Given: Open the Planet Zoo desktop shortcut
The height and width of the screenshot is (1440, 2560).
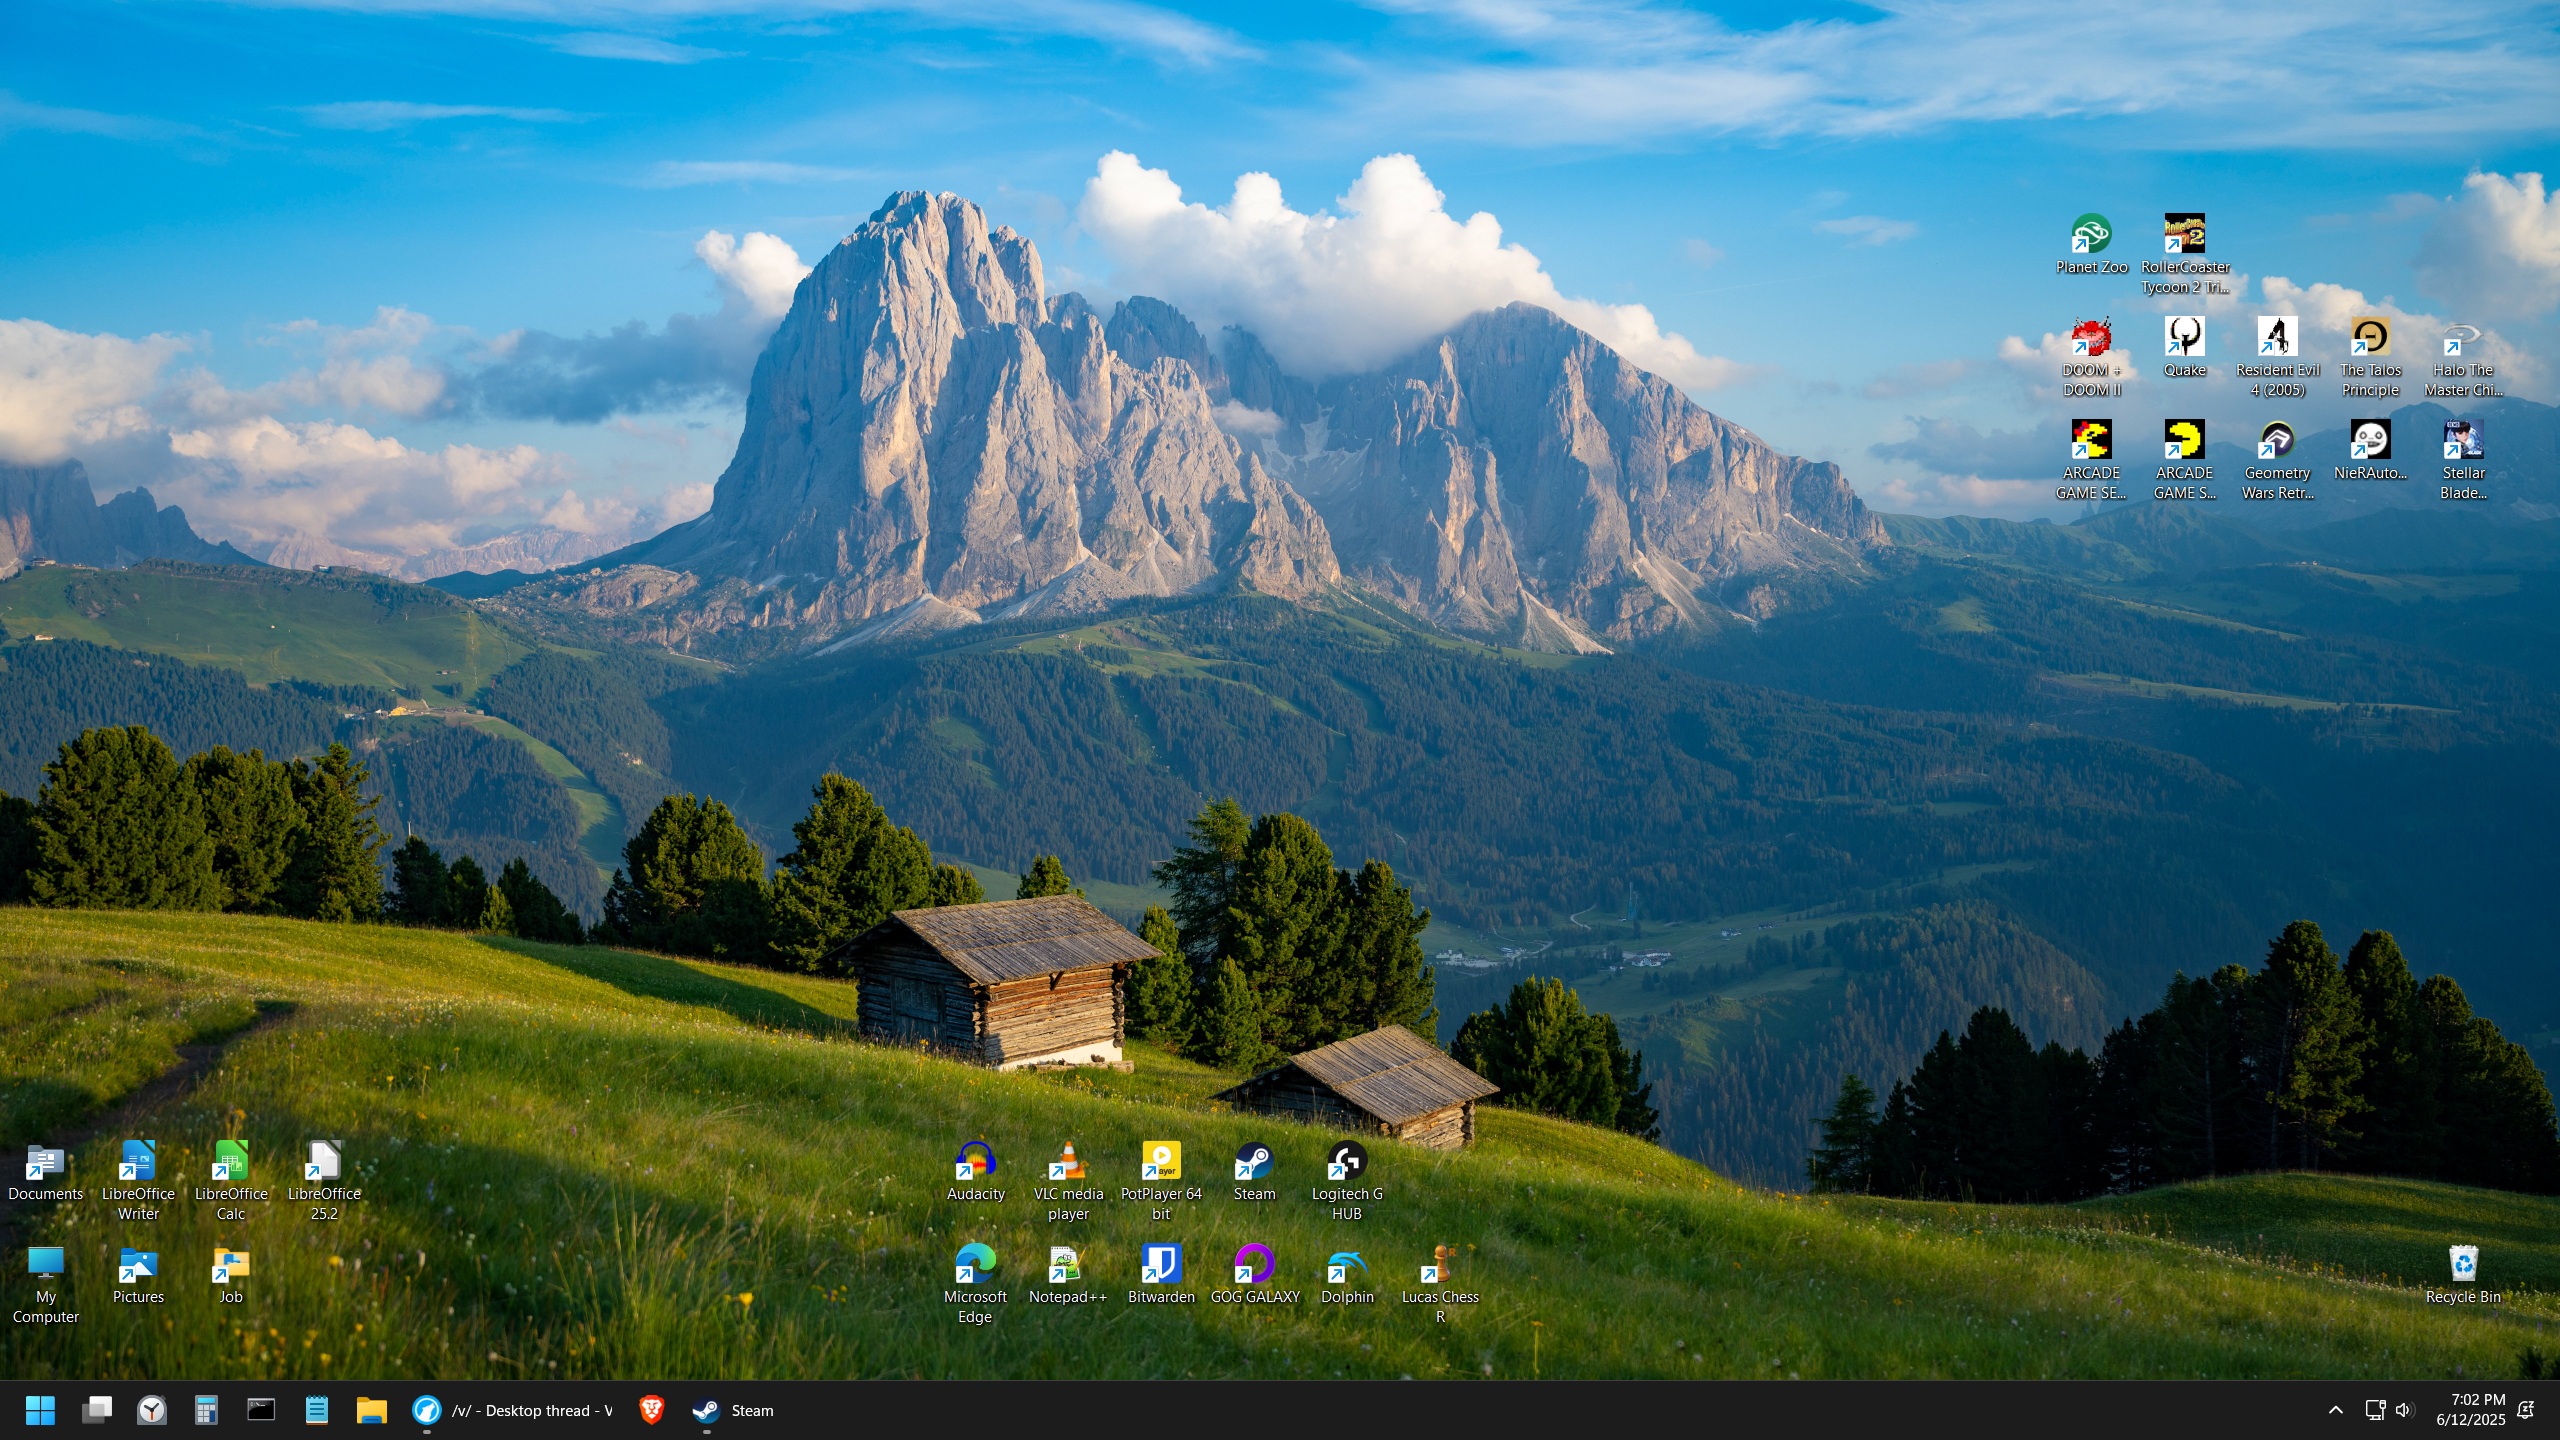Looking at the screenshot, I should point(2091,244).
